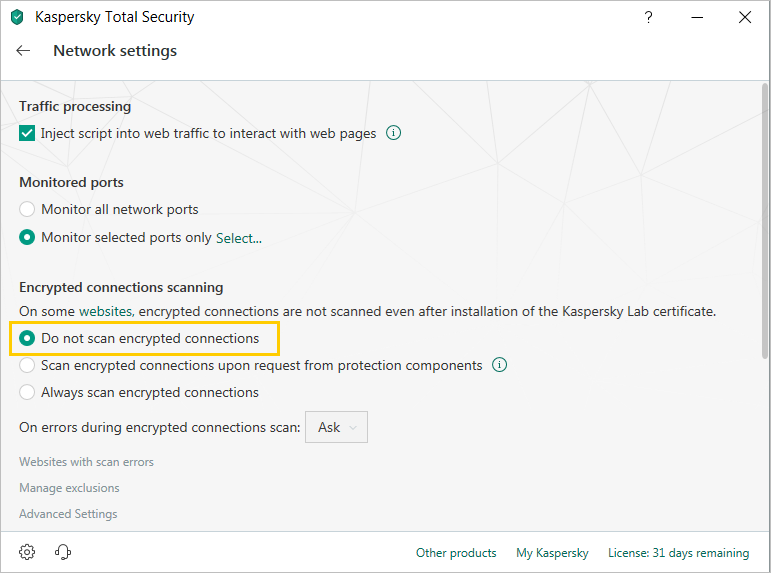Go back using the left arrow icon

23,50
